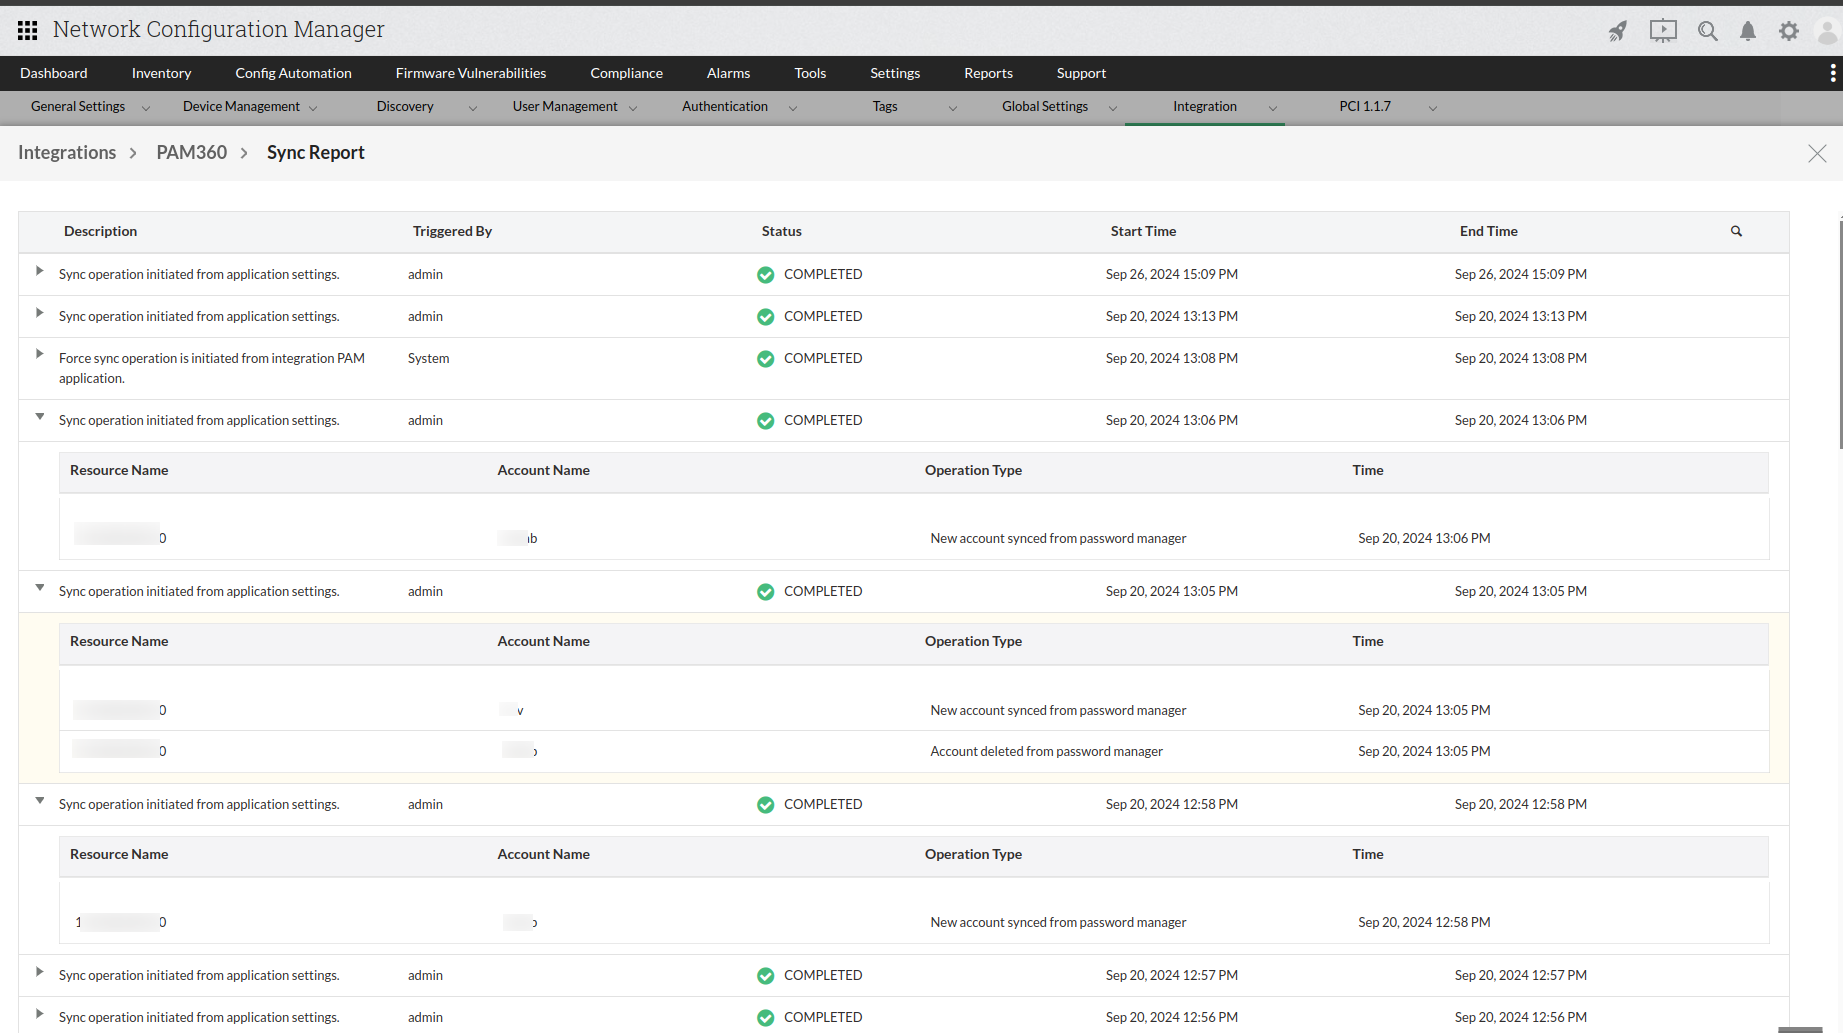Open the Authentication dropdown chevron
1843x1033 pixels.
click(792, 107)
